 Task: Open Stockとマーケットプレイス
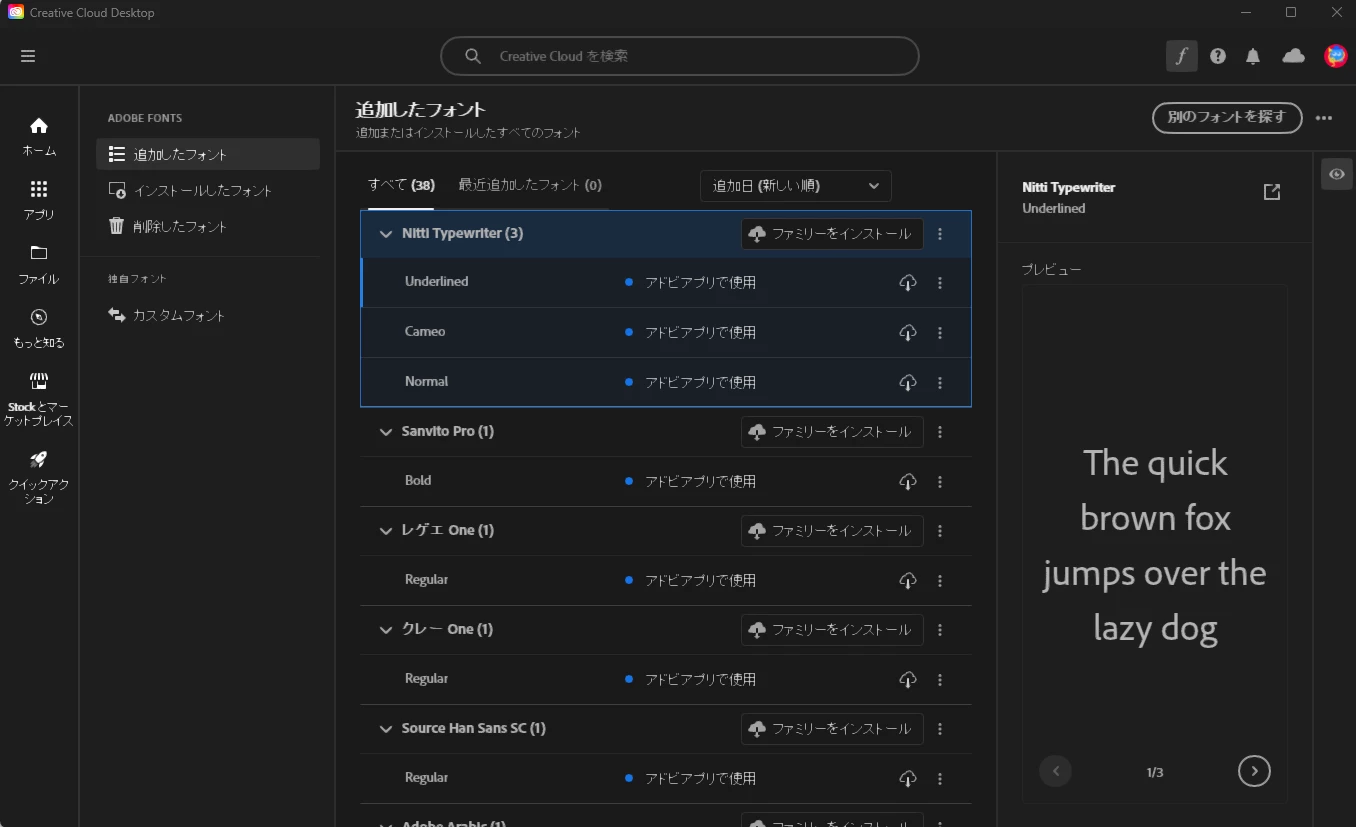click(39, 399)
